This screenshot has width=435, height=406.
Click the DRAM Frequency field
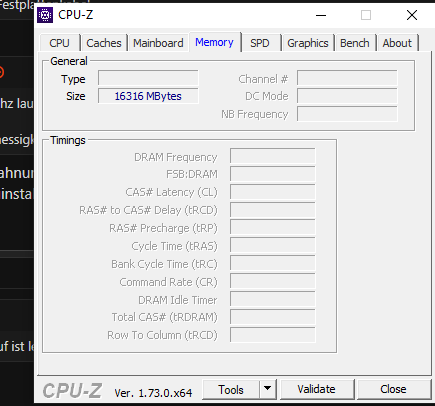click(x=272, y=156)
